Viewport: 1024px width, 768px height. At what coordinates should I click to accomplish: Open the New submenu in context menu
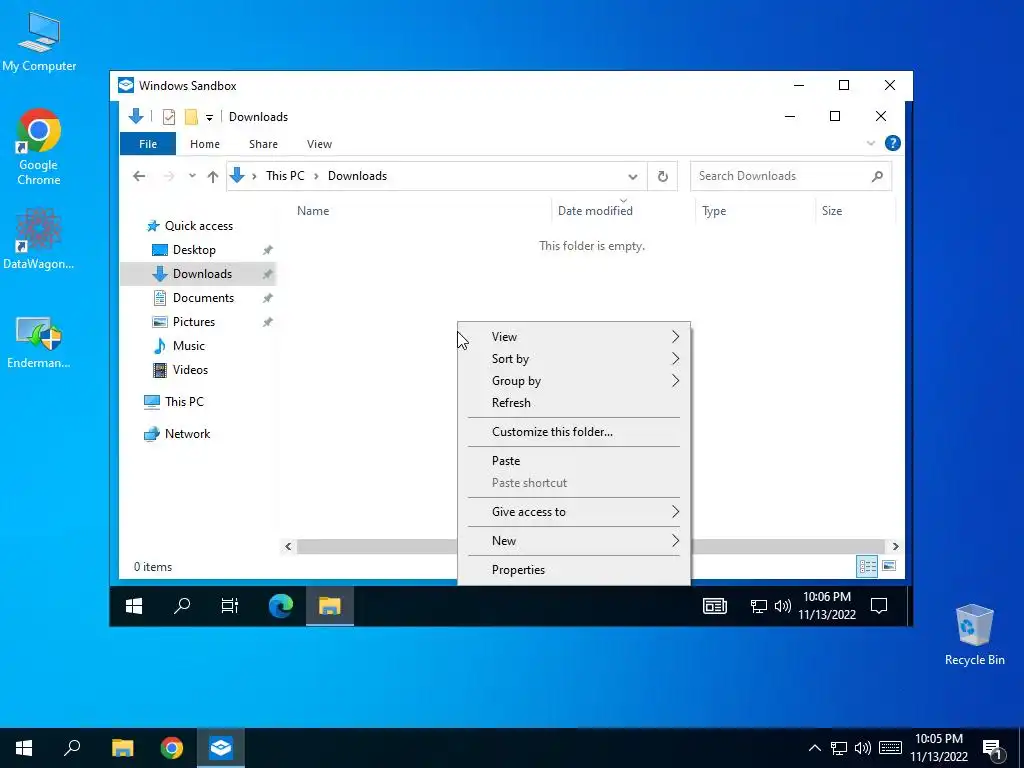coord(574,541)
